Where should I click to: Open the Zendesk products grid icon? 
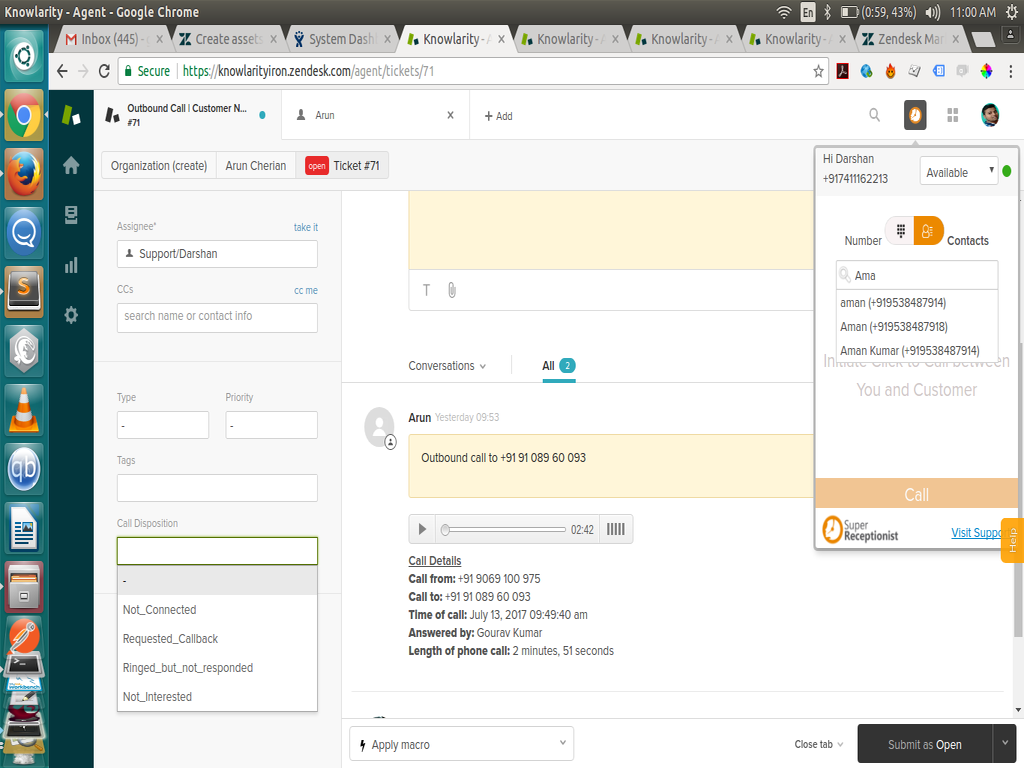952,115
